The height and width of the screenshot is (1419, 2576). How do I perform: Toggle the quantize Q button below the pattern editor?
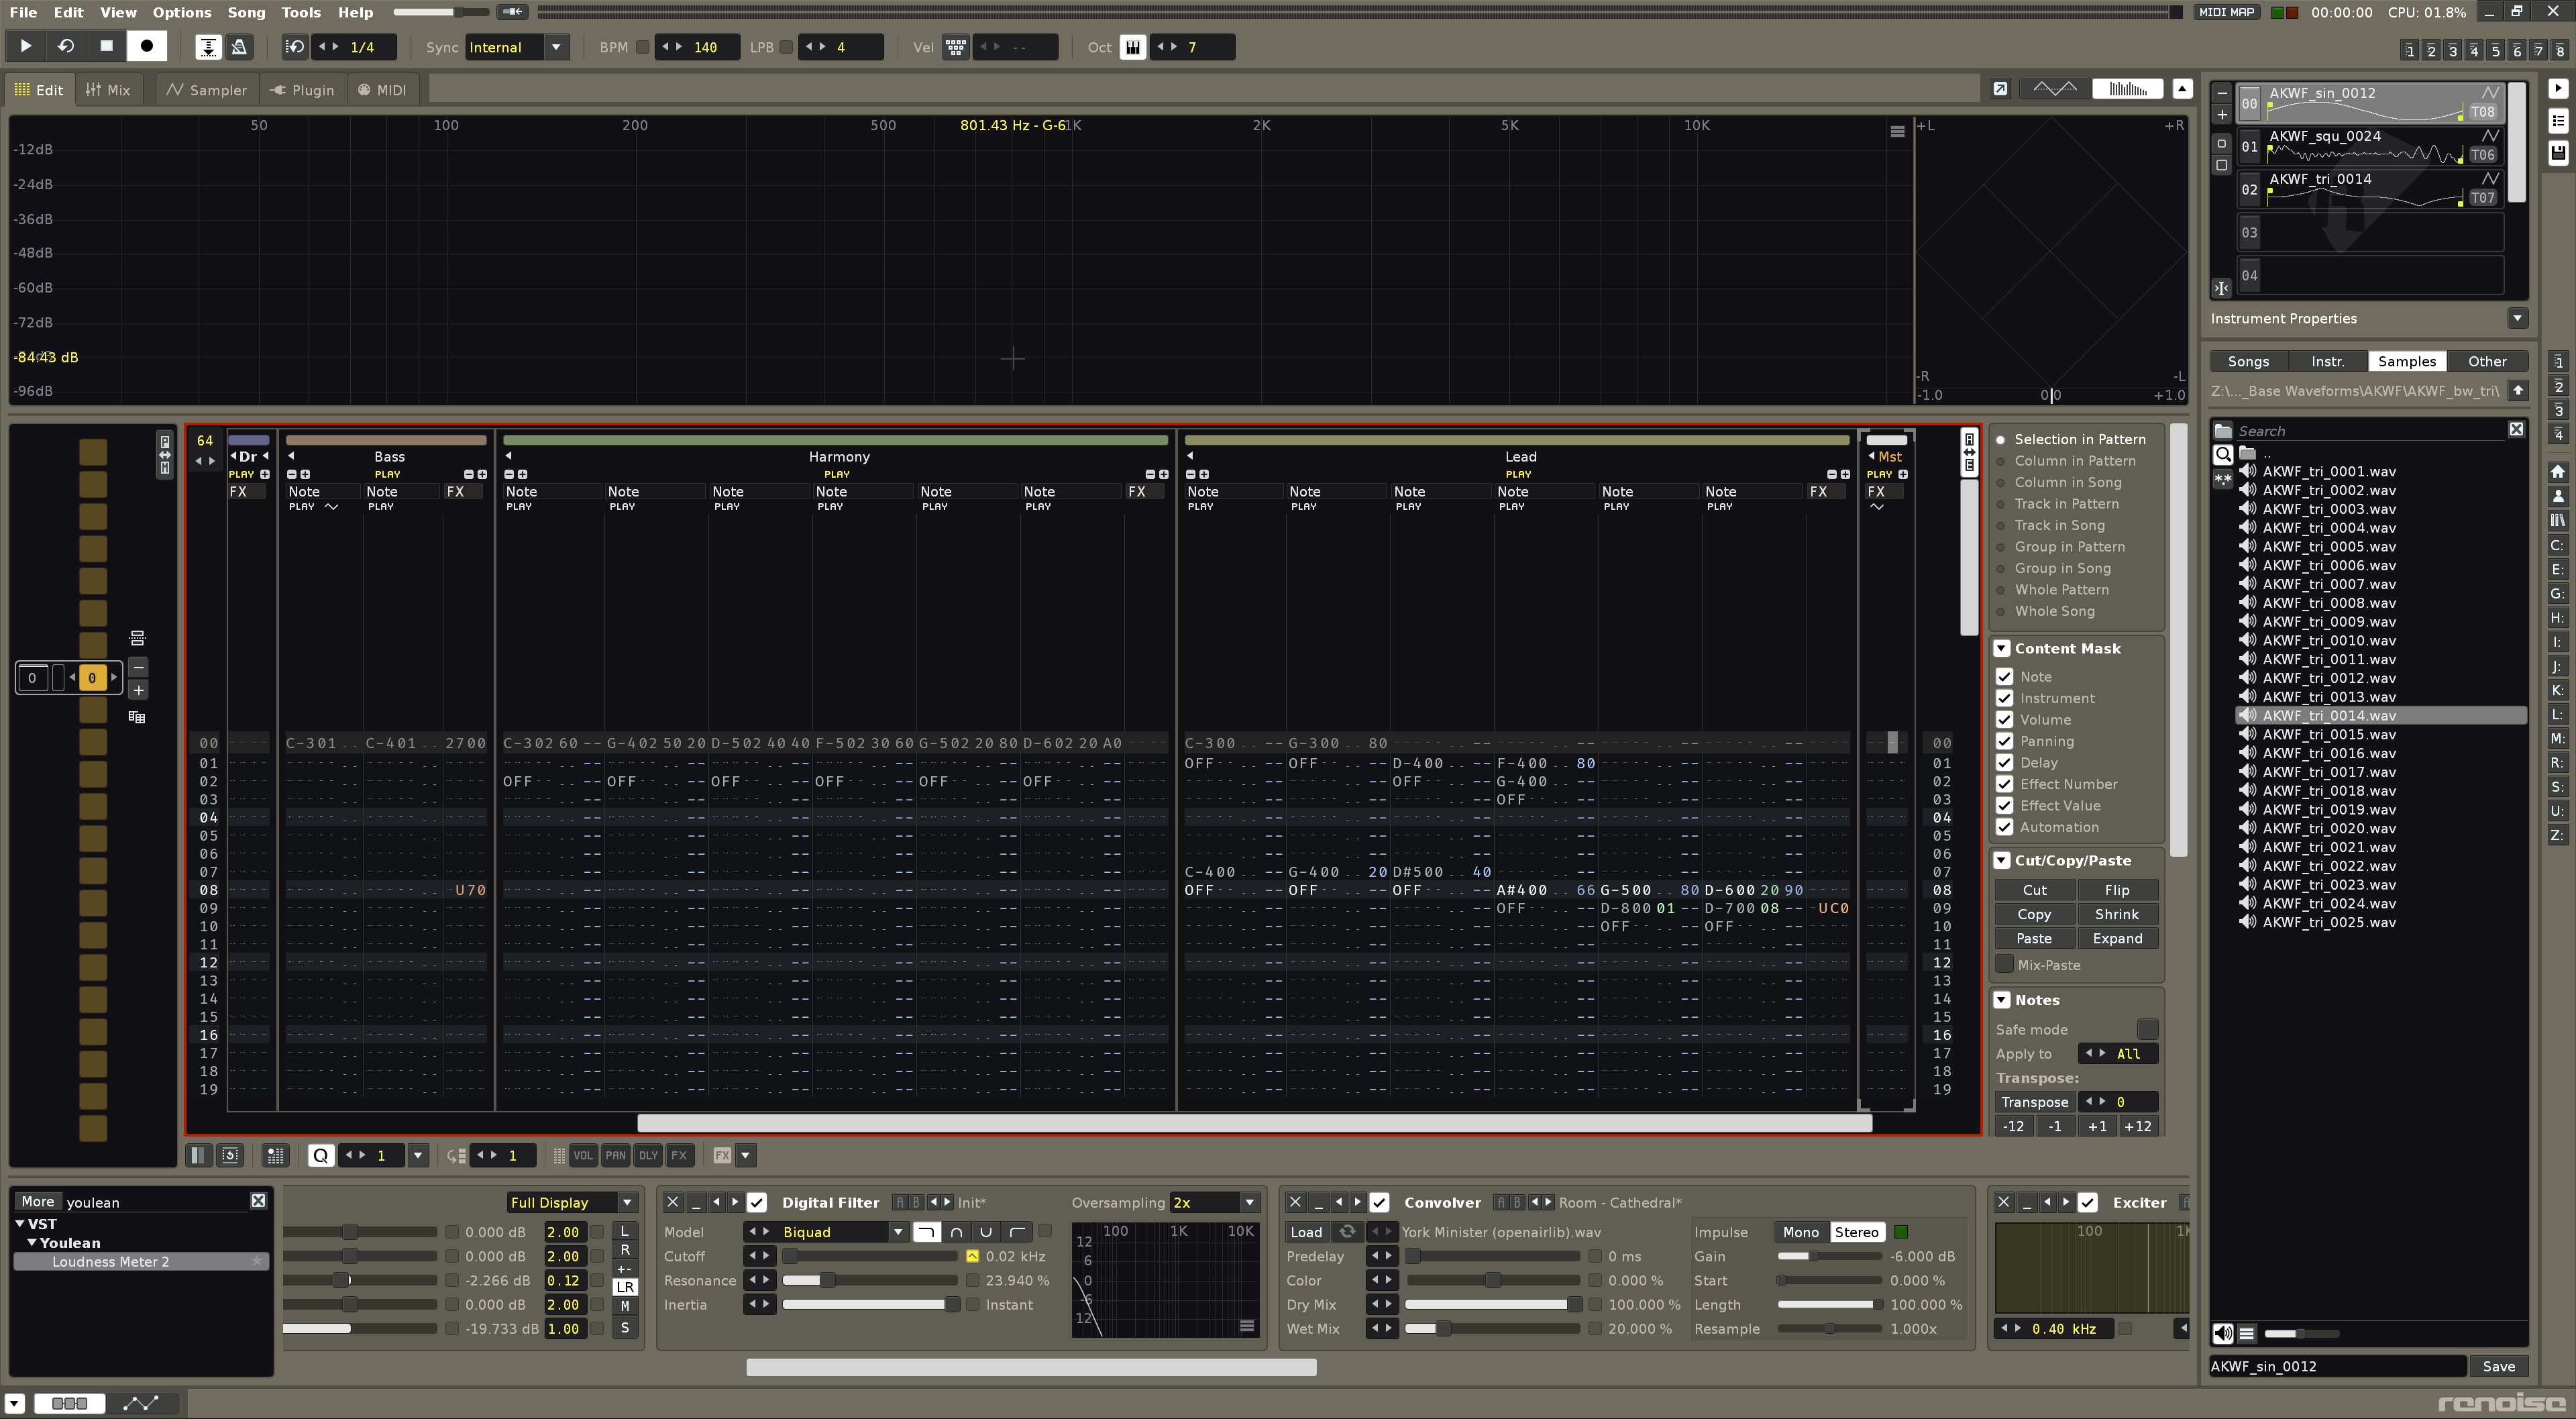(320, 1155)
